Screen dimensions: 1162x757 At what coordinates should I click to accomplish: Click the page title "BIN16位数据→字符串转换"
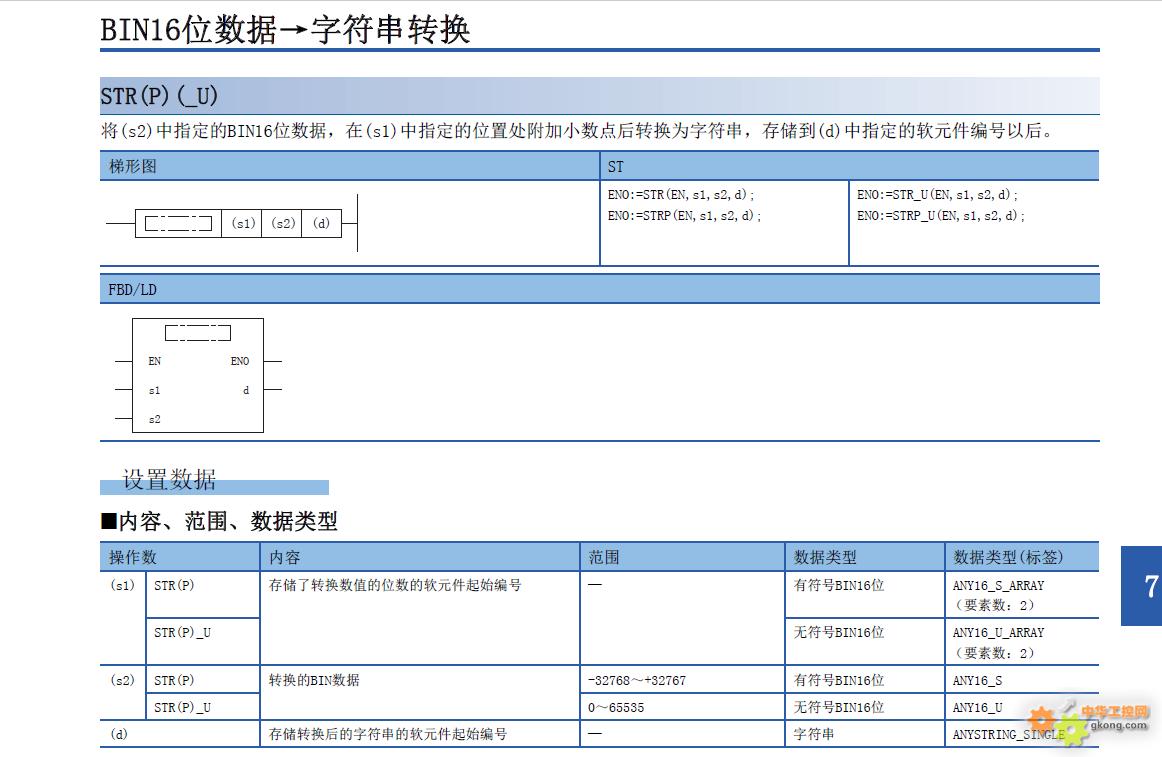point(285,30)
